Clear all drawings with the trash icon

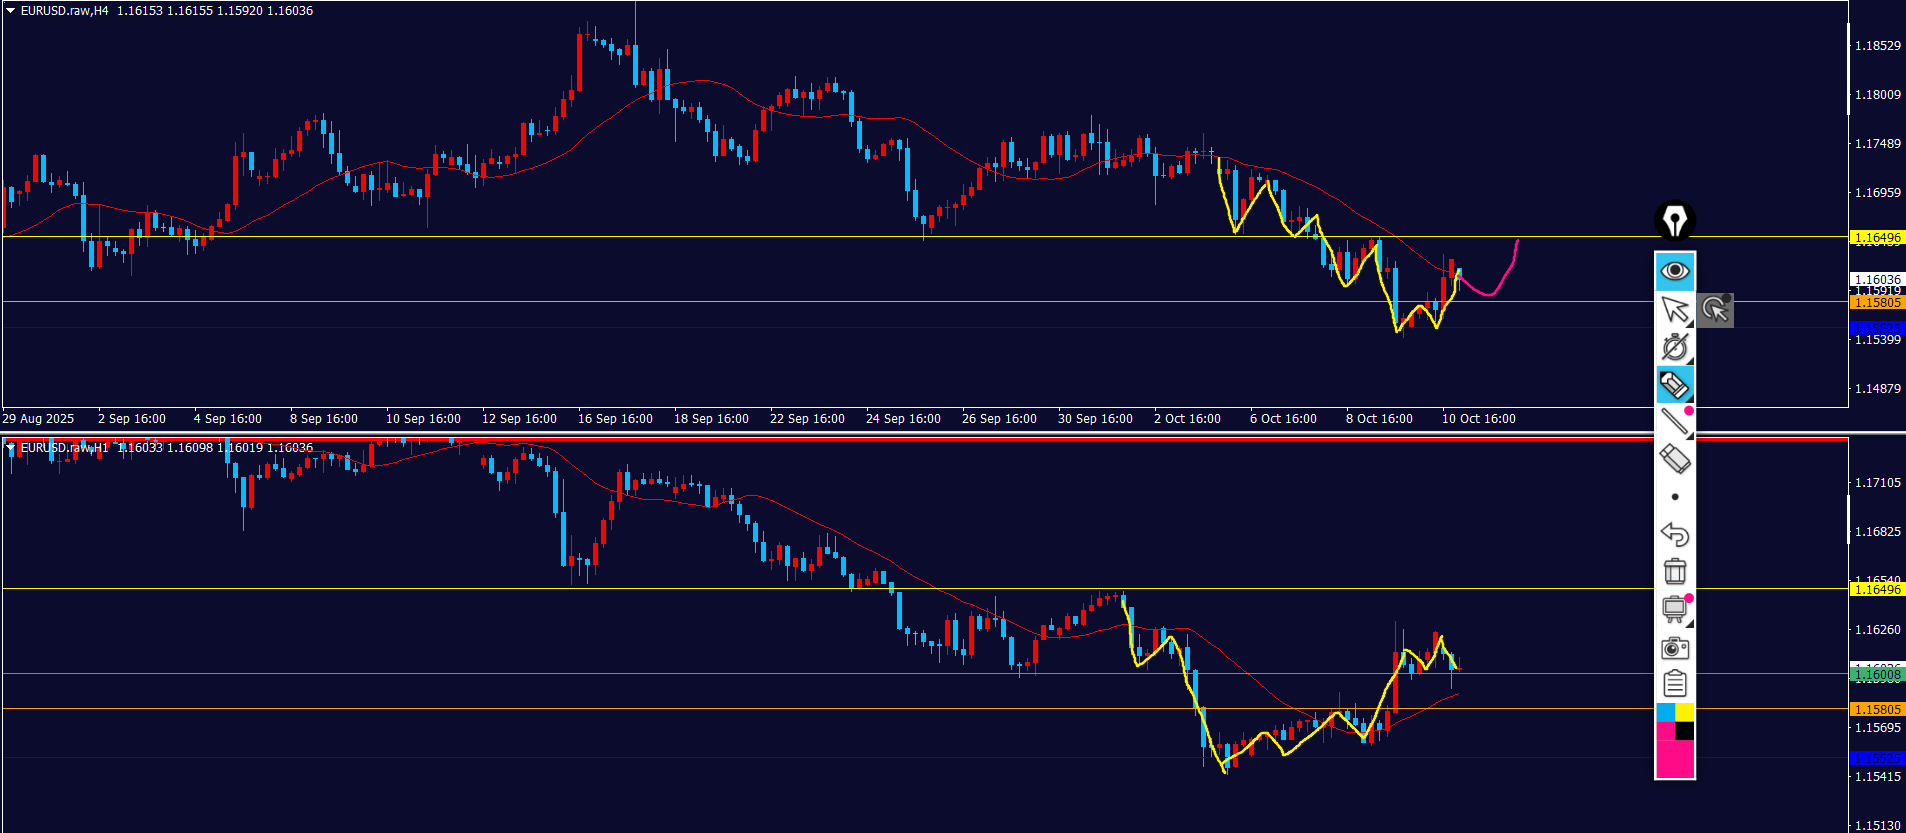(1675, 571)
